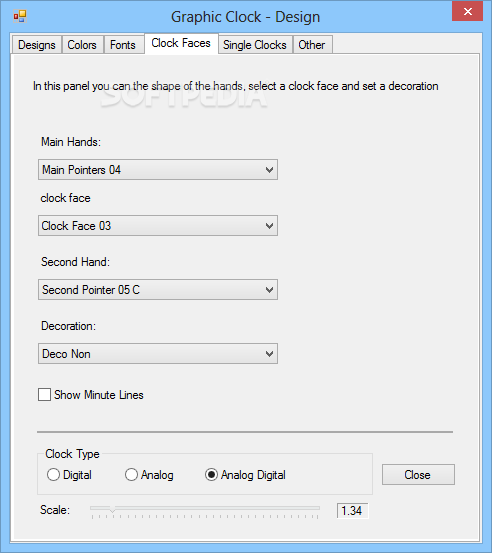Open the clock face dropdown showing Clock Face 03

click(158, 226)
